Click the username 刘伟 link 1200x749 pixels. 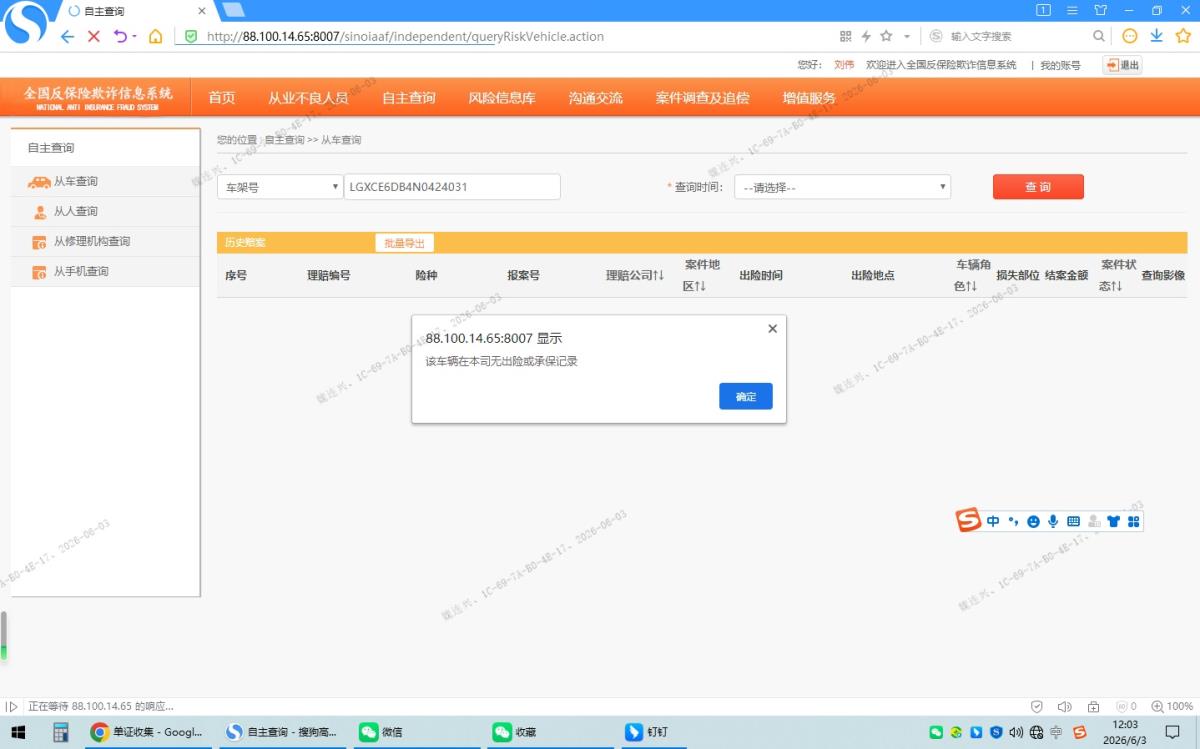(x=844, y=65)
